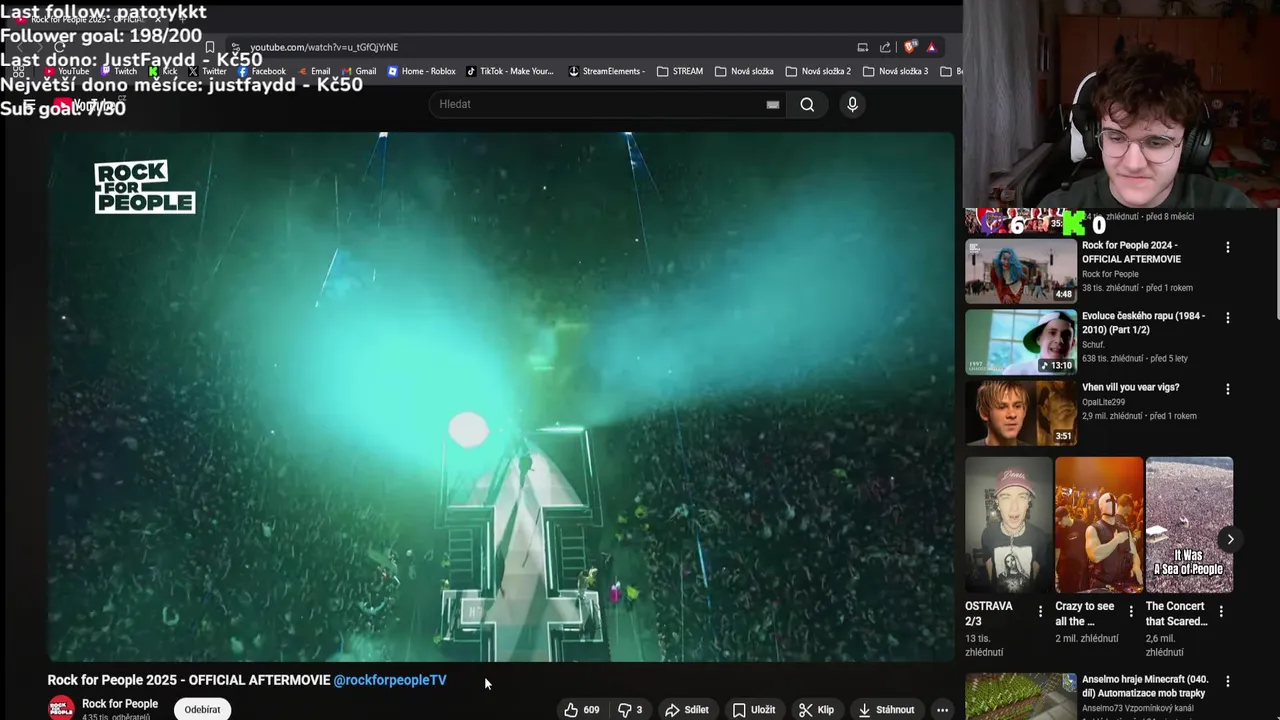1280x720 pixels.
Task: Expand the STREAM bookmarks folder
Action: (680, 71)
